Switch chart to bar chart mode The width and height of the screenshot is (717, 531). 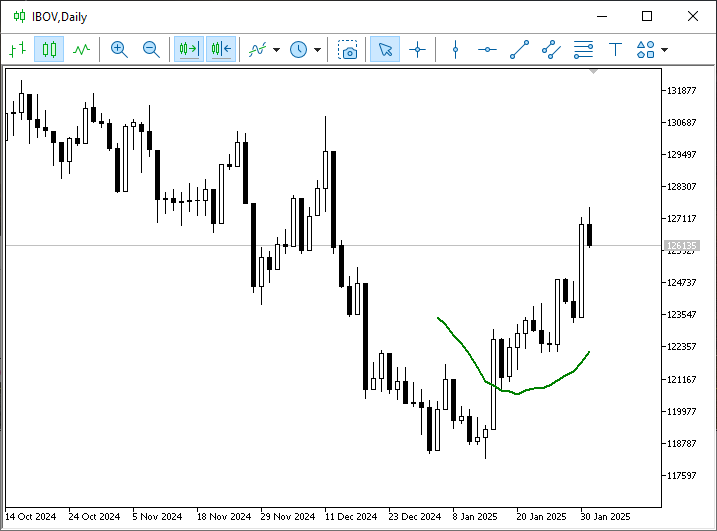pyautogui.click(x=18, y=49)
